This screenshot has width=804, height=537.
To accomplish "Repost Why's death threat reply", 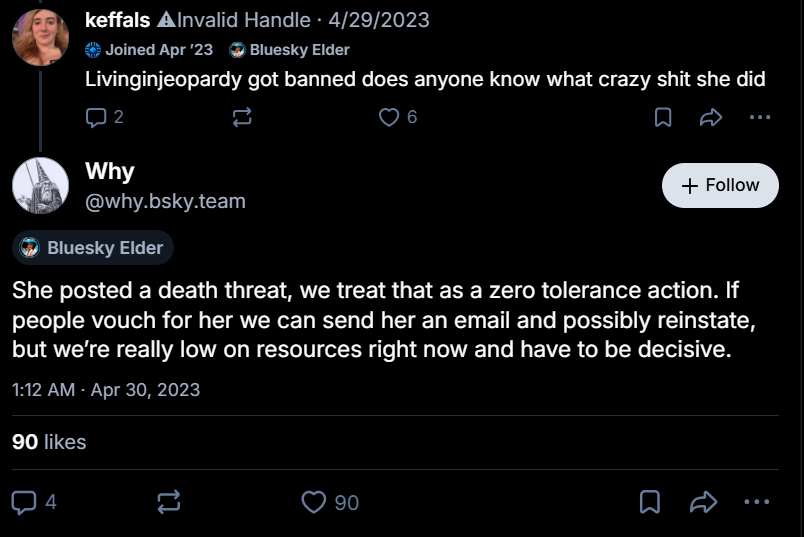I will [x=169, y=502].
